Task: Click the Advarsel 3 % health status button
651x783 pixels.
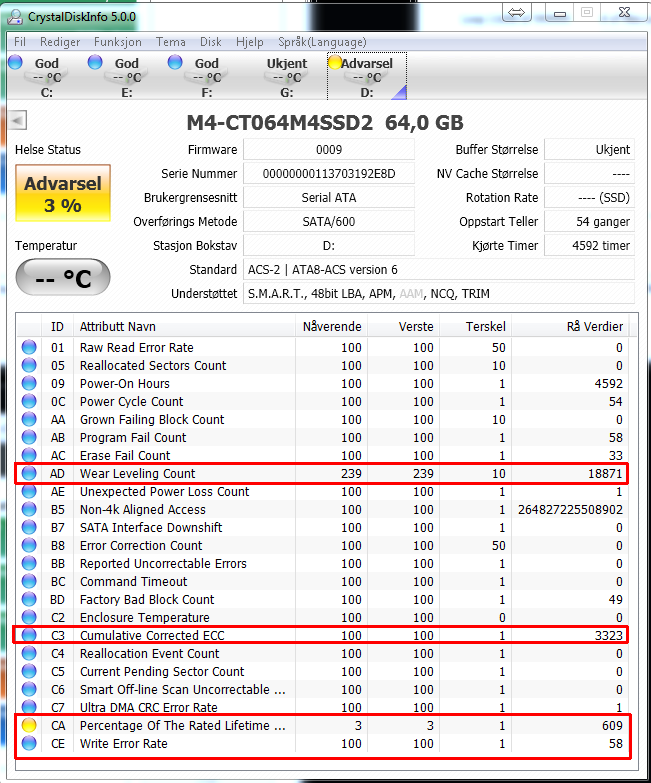Action: pyautogui.click(x=63, y=193)
